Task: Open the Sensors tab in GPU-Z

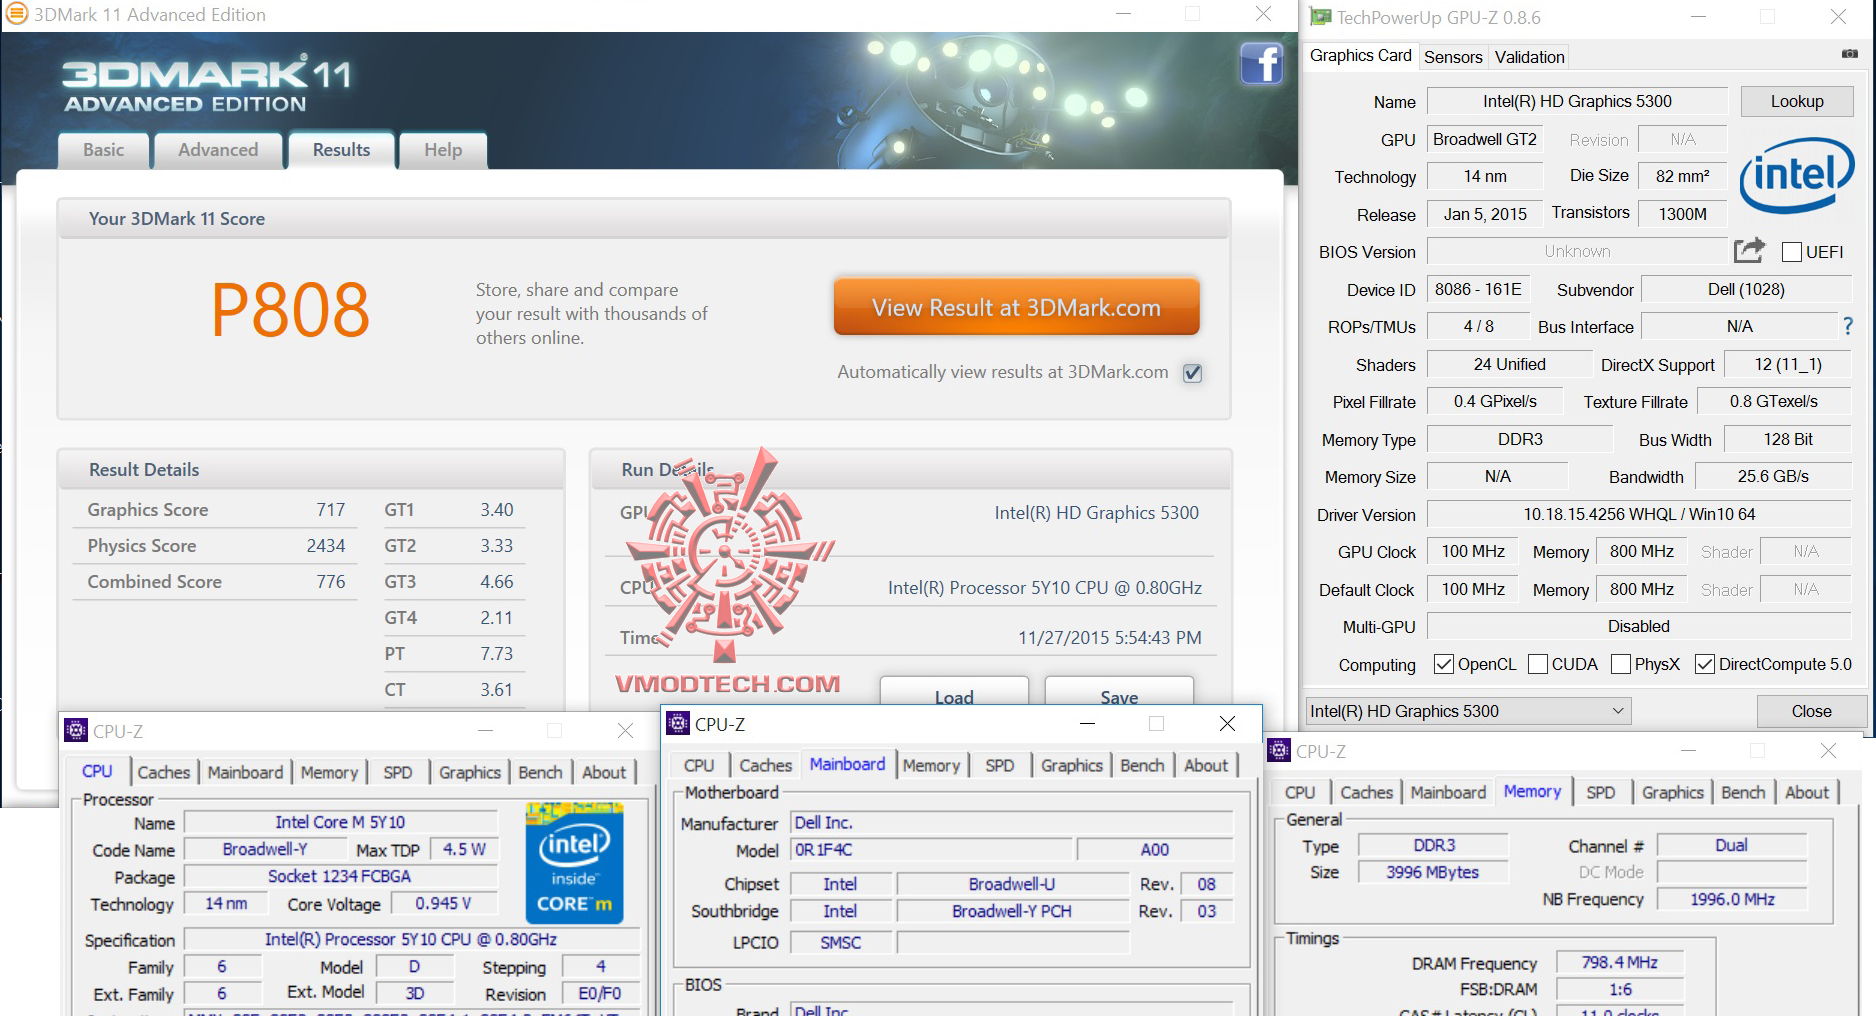Action: [x=1453, y=57]
